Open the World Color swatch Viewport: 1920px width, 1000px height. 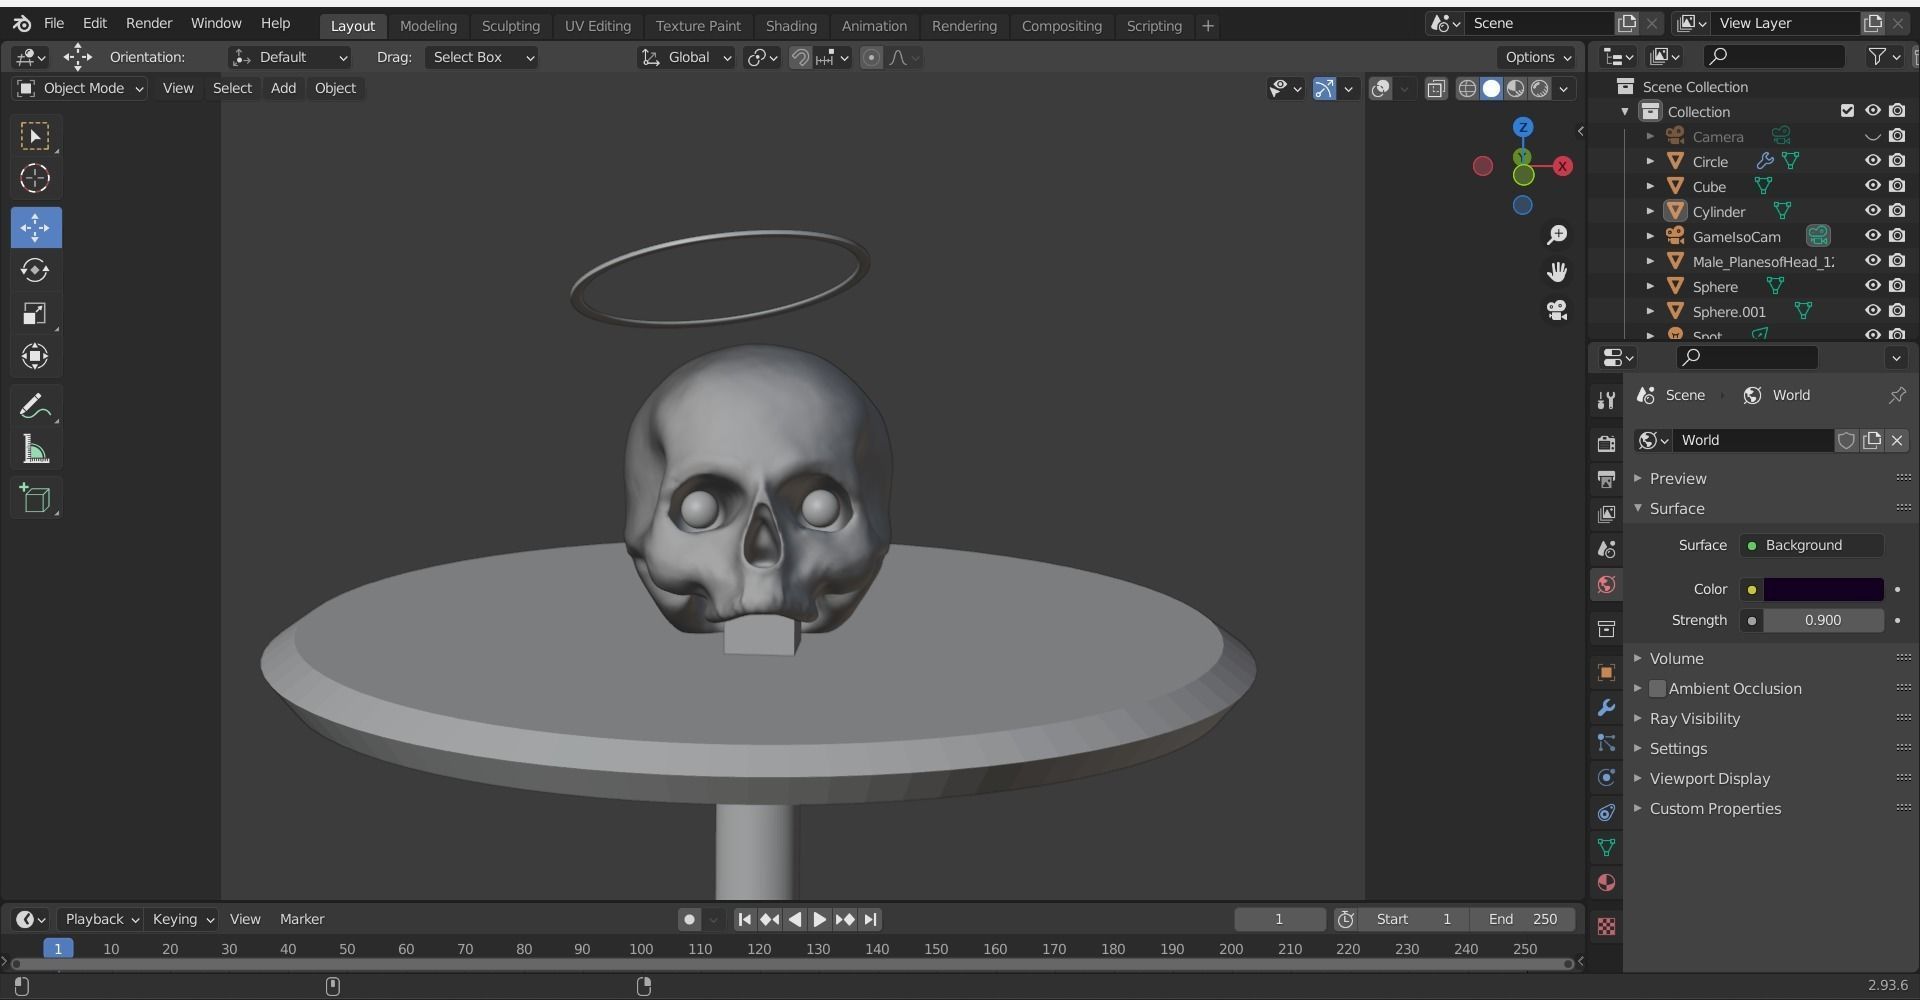pos(1823,589)
